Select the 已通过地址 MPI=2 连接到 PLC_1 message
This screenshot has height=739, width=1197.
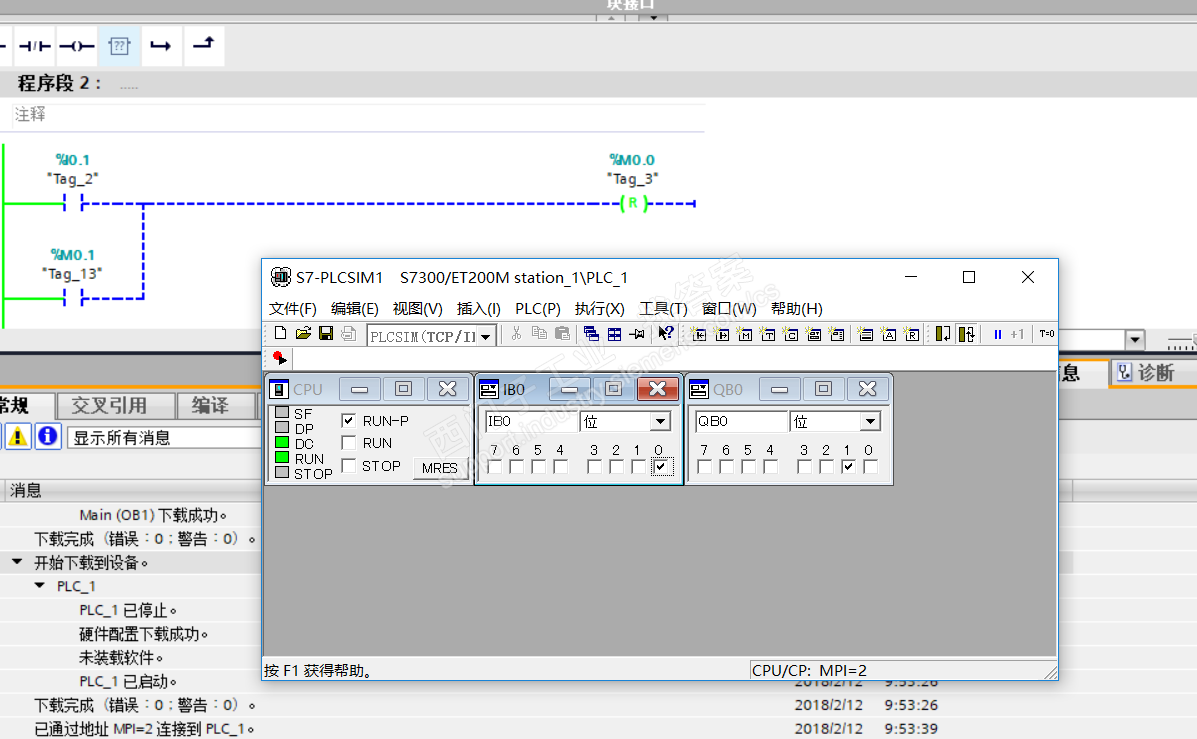click(144, 728)
